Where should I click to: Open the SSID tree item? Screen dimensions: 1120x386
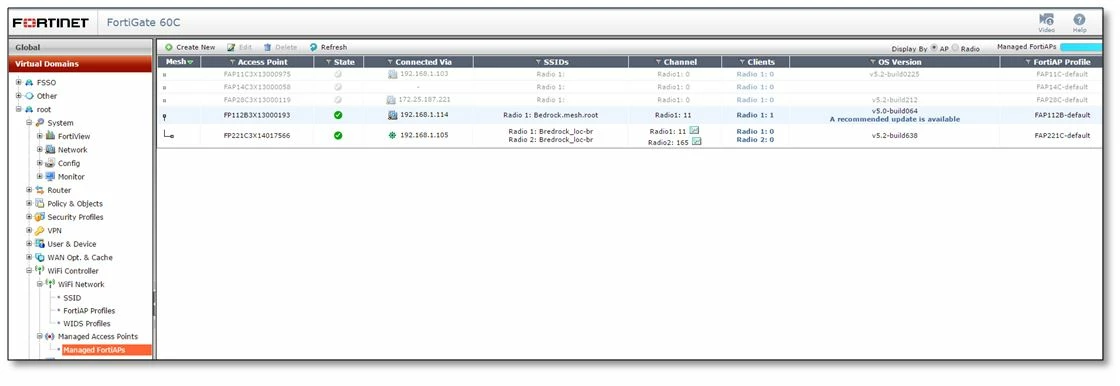point(72,297)
